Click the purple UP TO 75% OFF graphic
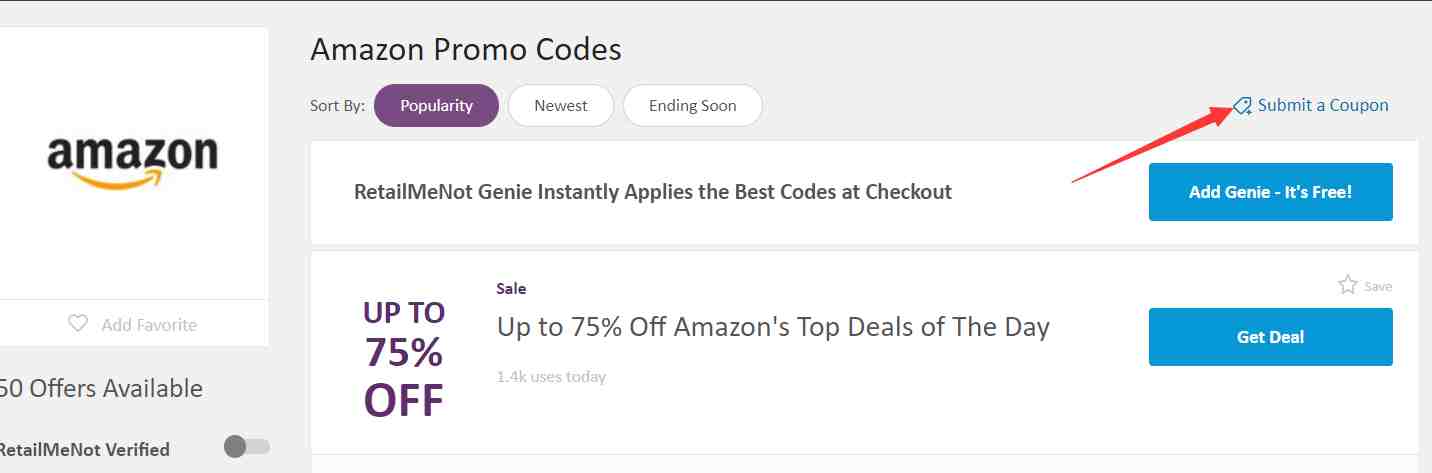The height and width of the screenshot is (473, 1432). point(404,359)
